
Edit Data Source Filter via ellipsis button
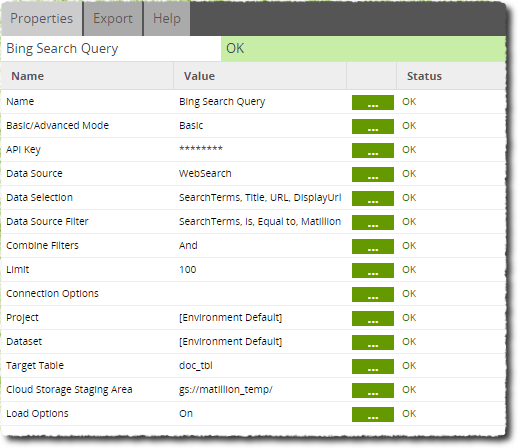[x=373, y=222]
